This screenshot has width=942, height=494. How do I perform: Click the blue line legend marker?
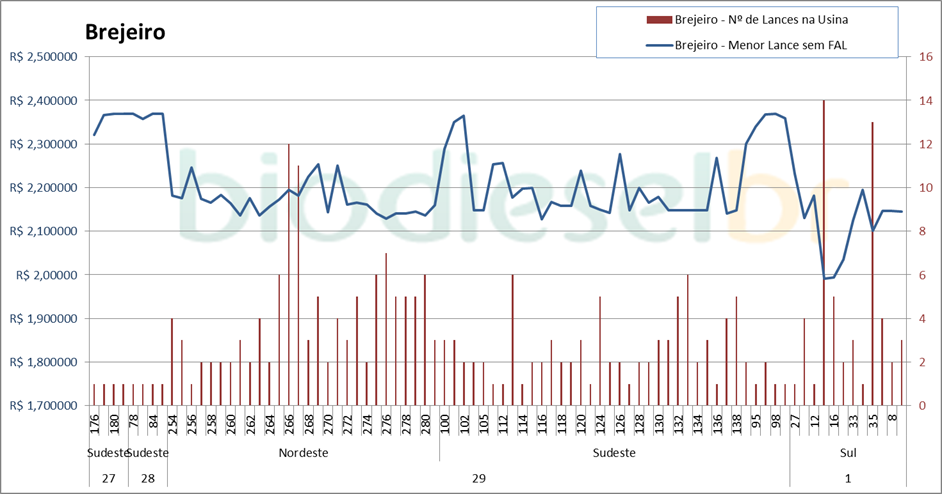(x=659, y=45)
